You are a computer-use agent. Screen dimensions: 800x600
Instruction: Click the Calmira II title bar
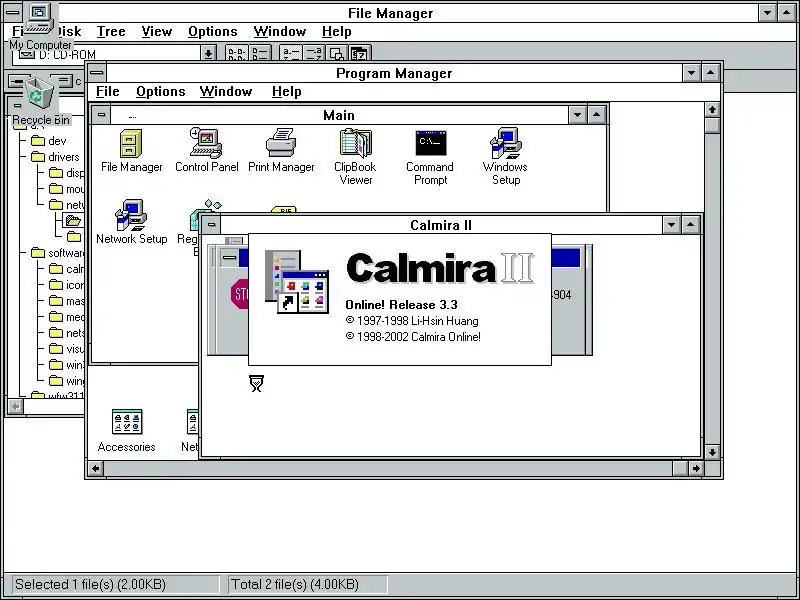(x=441, y=224)
